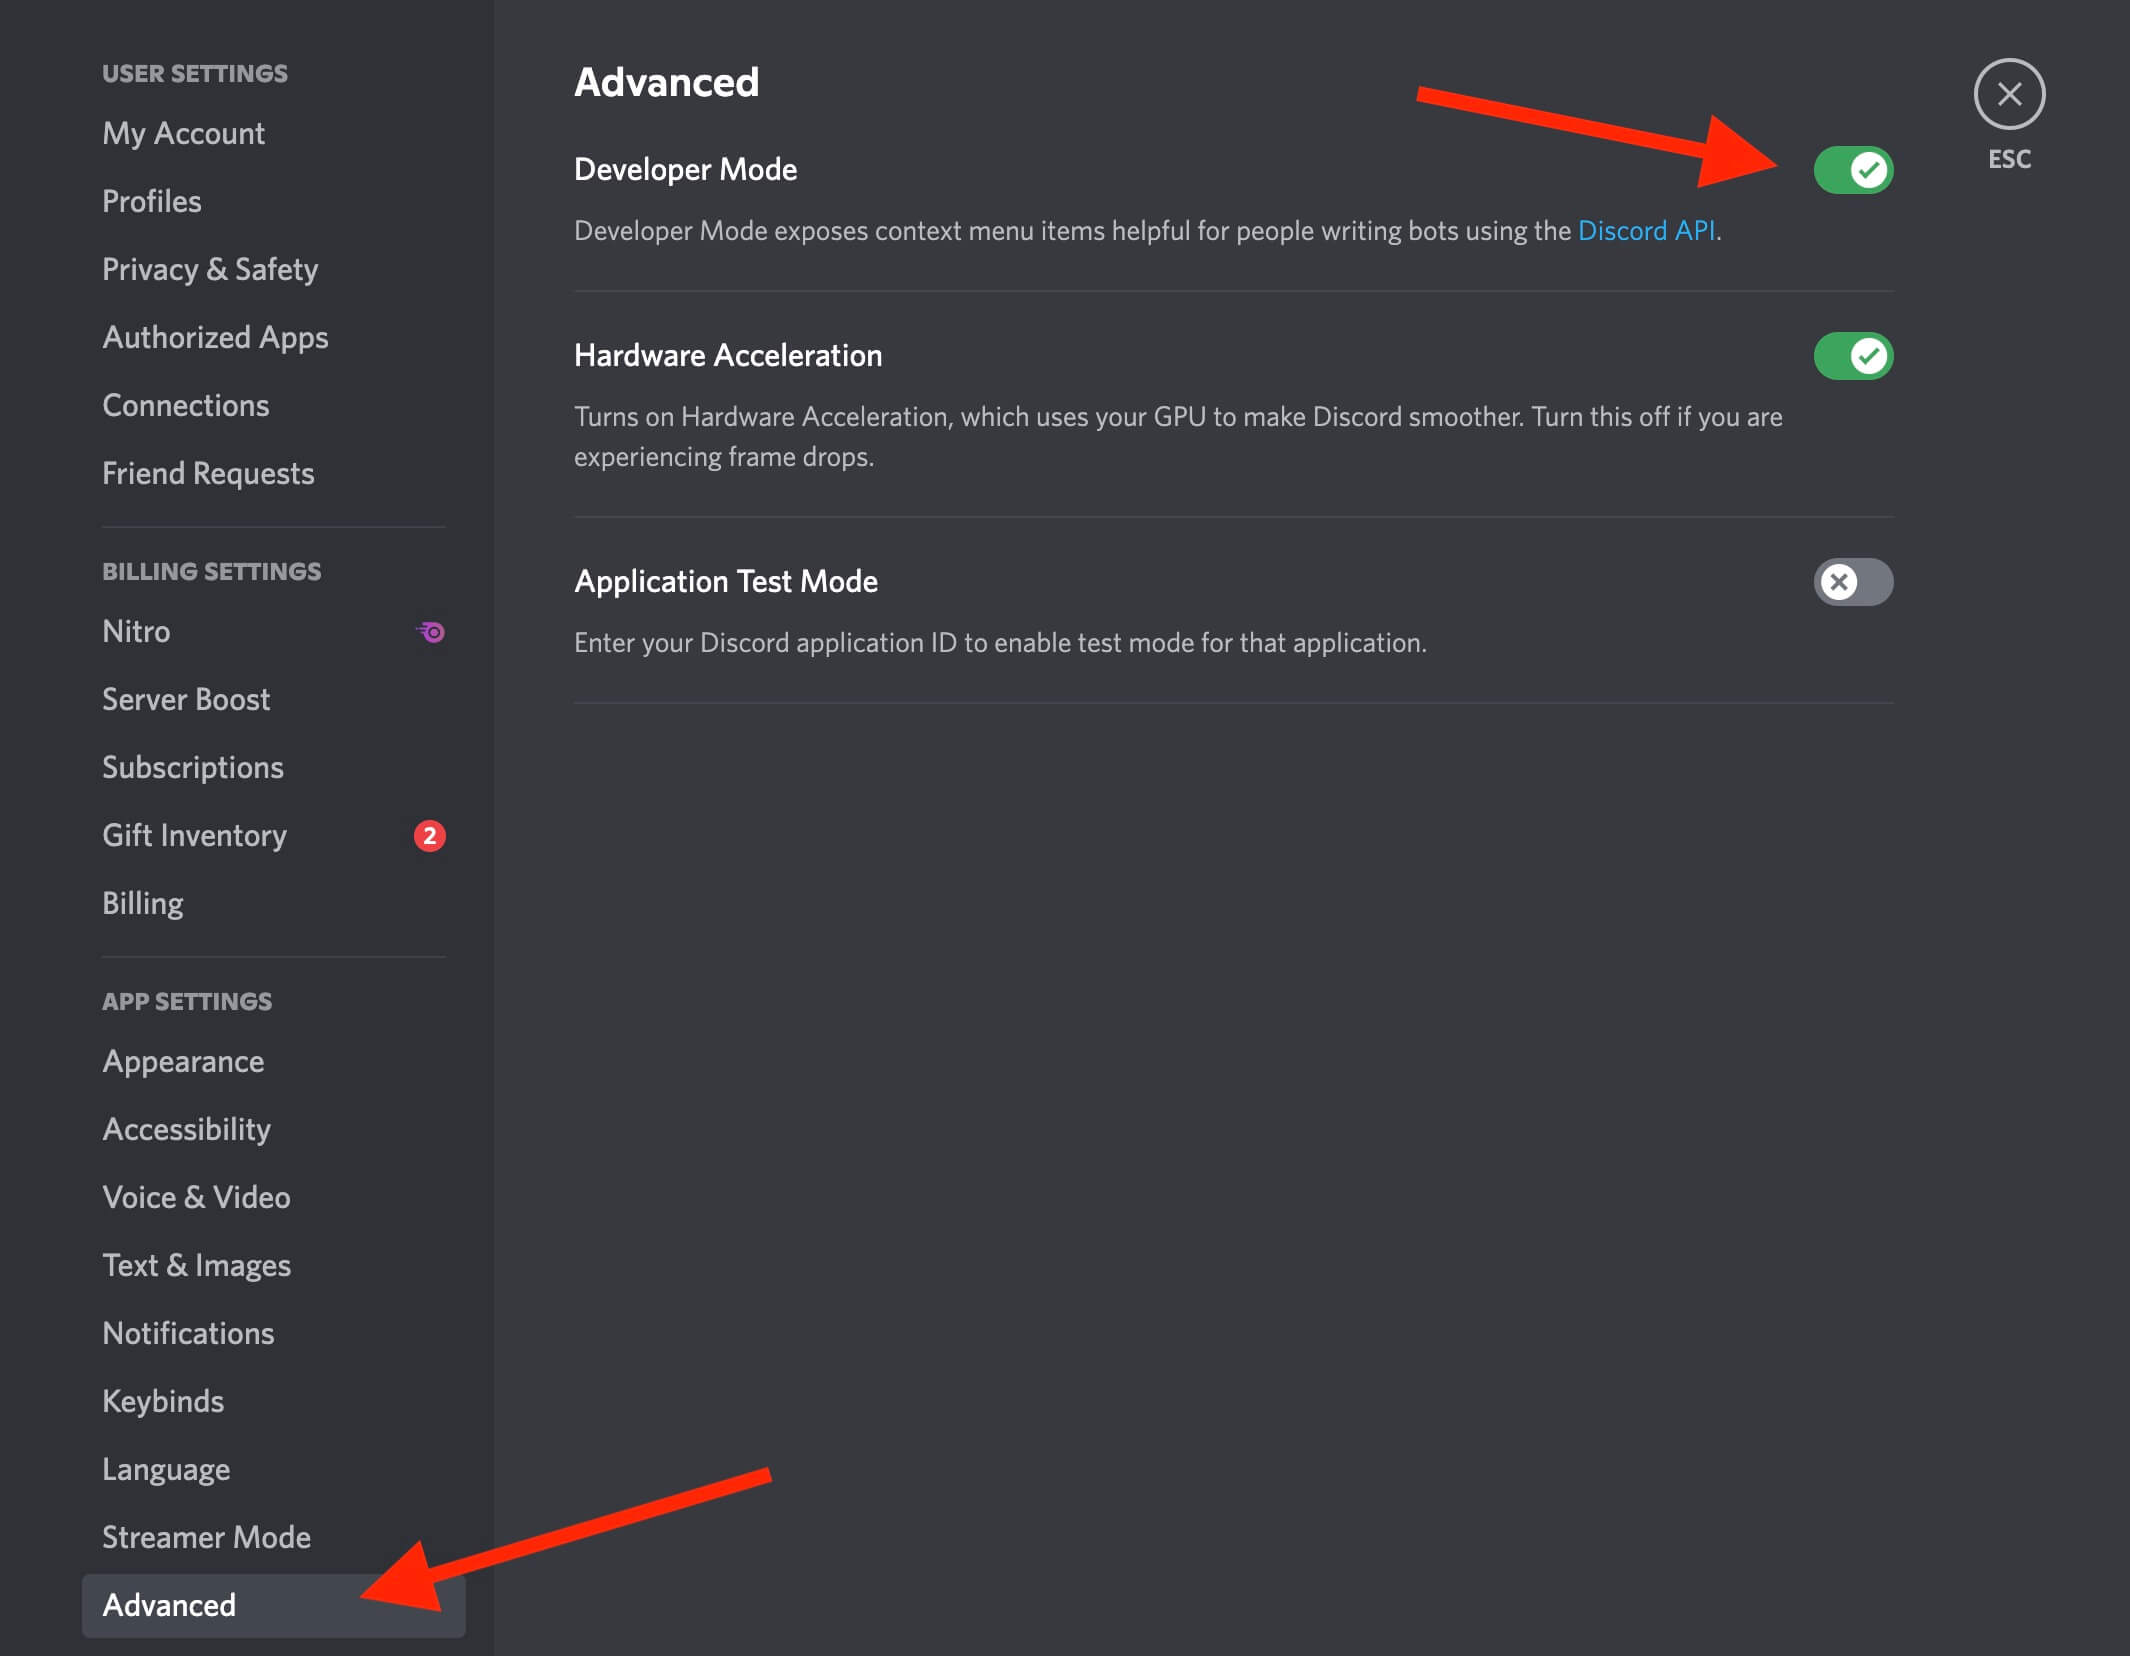The height and width of the screenshot is (1656, 2130).
Task: Open Nitro billing settings
Action: pos(135,631)
